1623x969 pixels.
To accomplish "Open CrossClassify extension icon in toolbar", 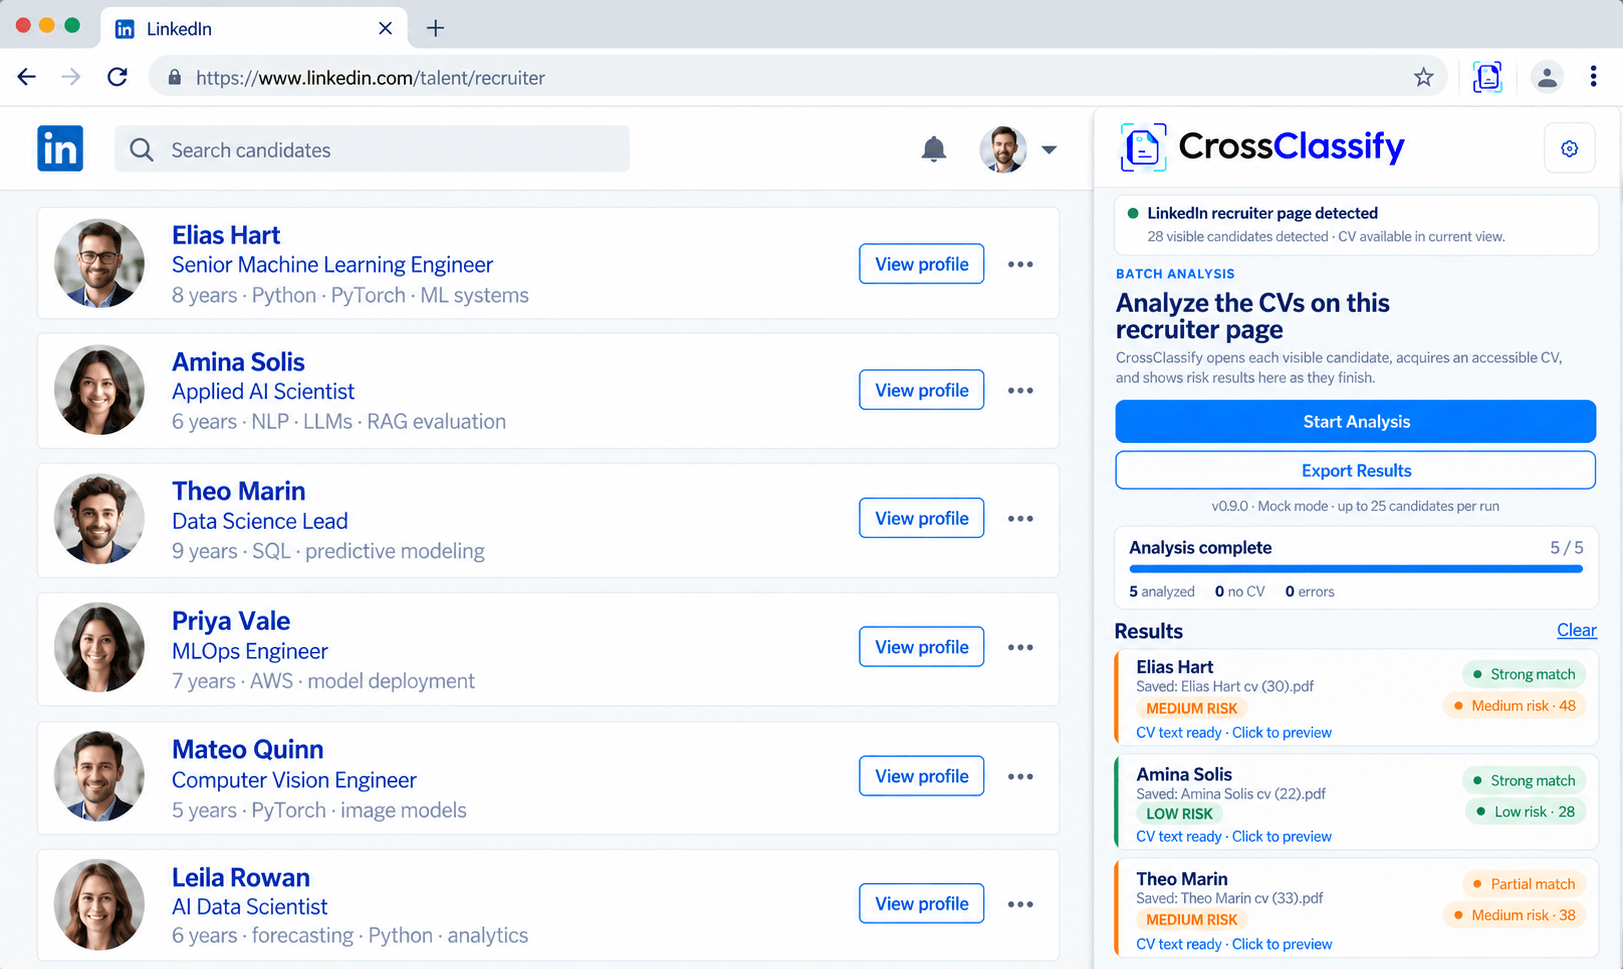I will coord(1487,77).
